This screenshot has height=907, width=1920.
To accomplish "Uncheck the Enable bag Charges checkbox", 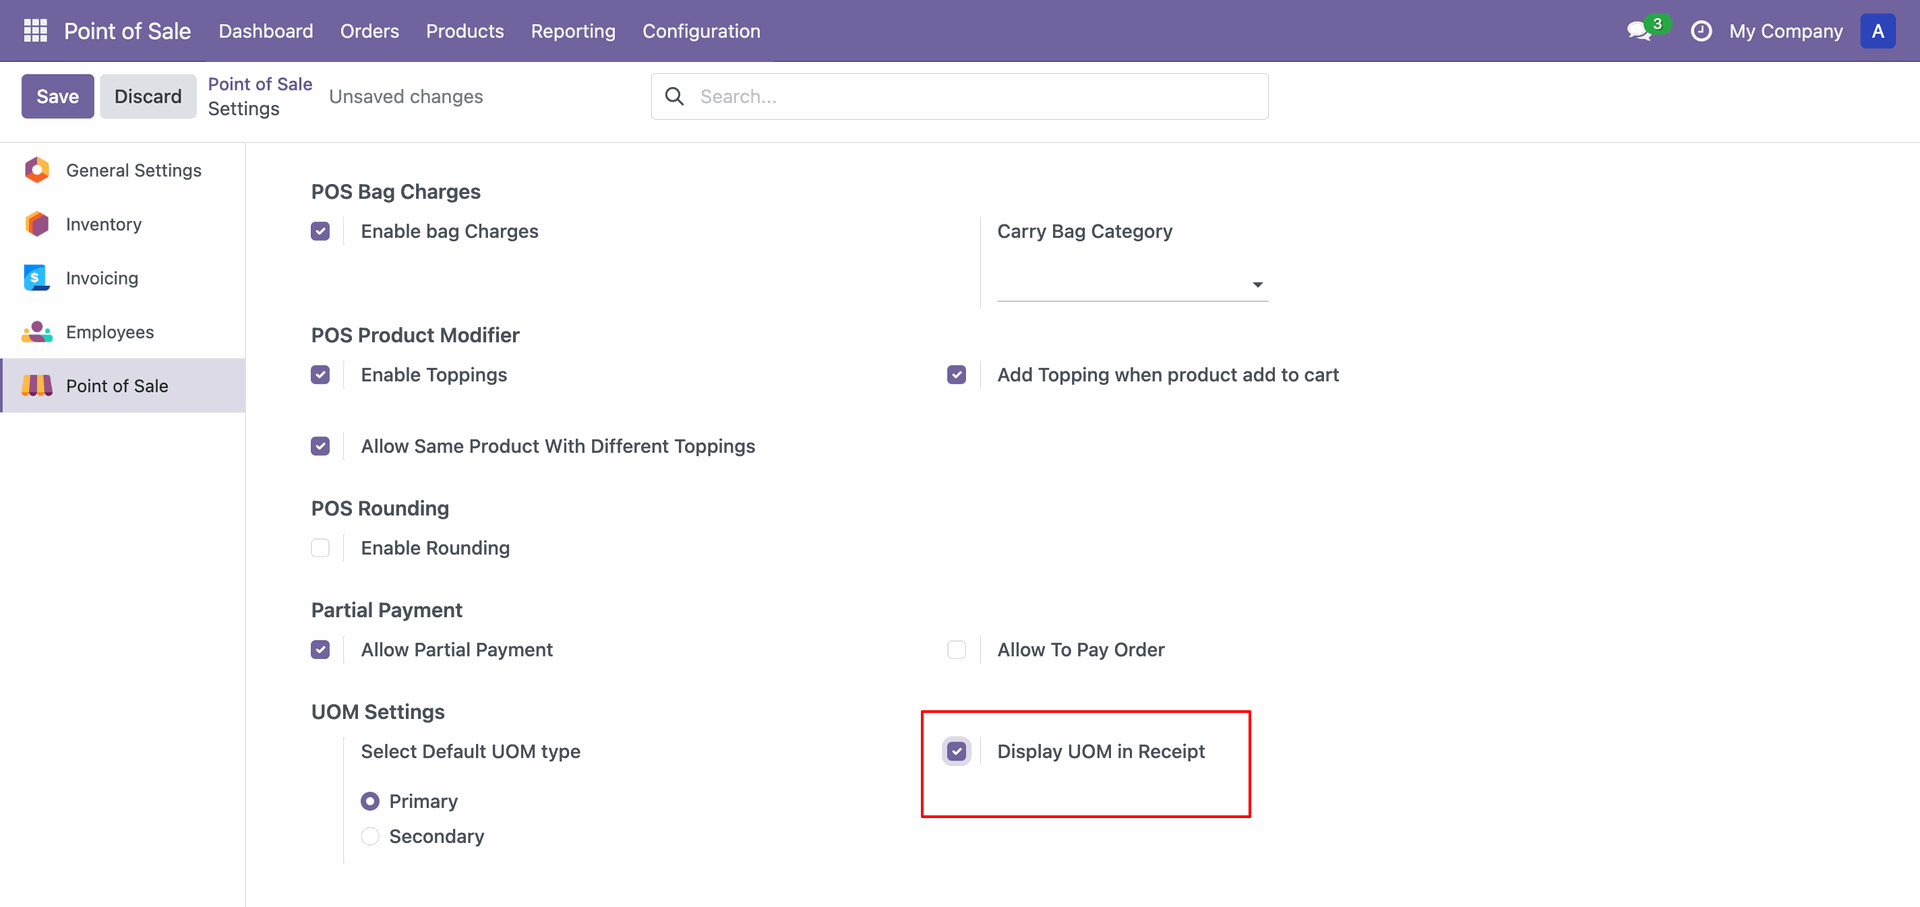I will click(320, 231).
